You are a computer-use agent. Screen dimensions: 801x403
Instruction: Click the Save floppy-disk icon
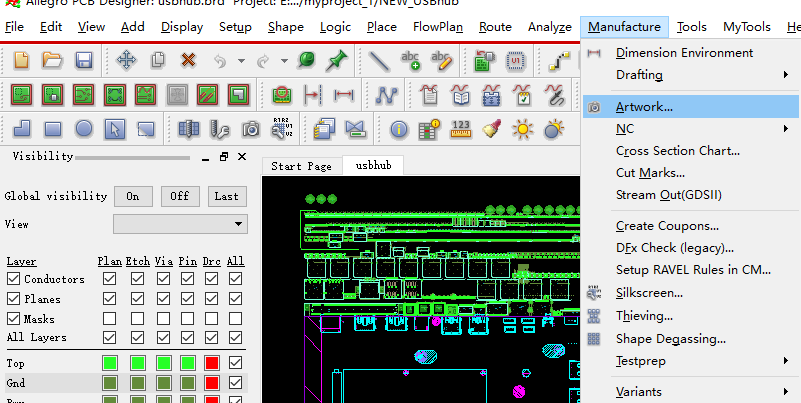(x=83, y=60)
